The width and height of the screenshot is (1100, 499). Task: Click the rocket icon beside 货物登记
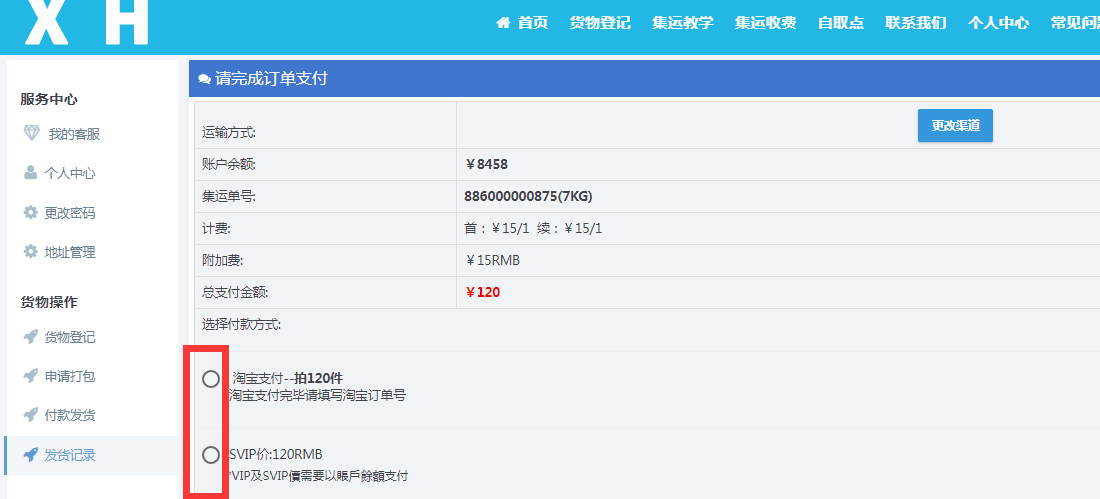pyautogui.click(x=30, y=337)
